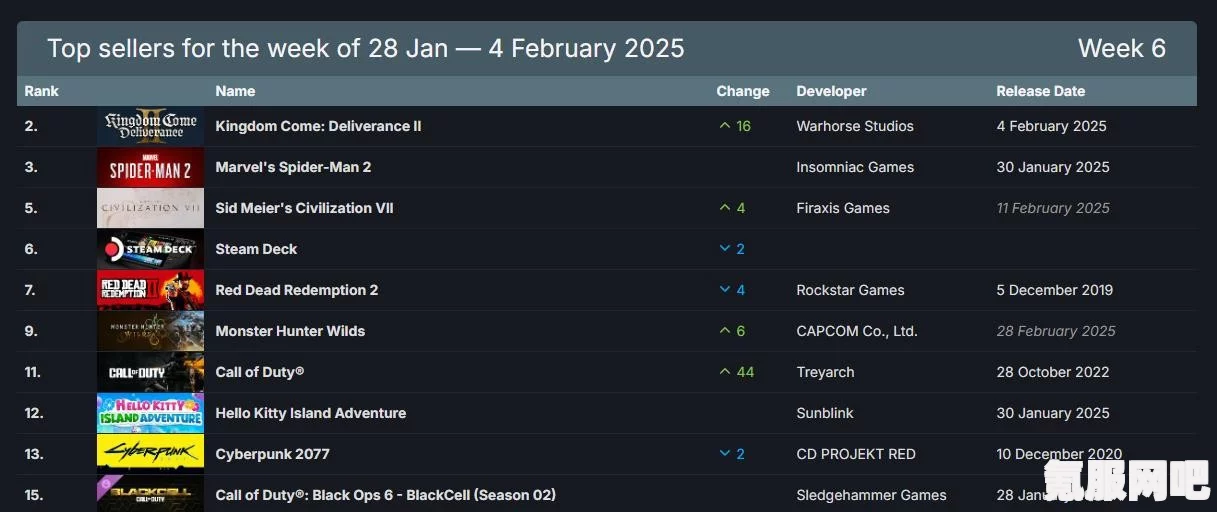Click the Top sellers week title
Viewport: 1217px width, 512px height.
[x=366, y=48]
